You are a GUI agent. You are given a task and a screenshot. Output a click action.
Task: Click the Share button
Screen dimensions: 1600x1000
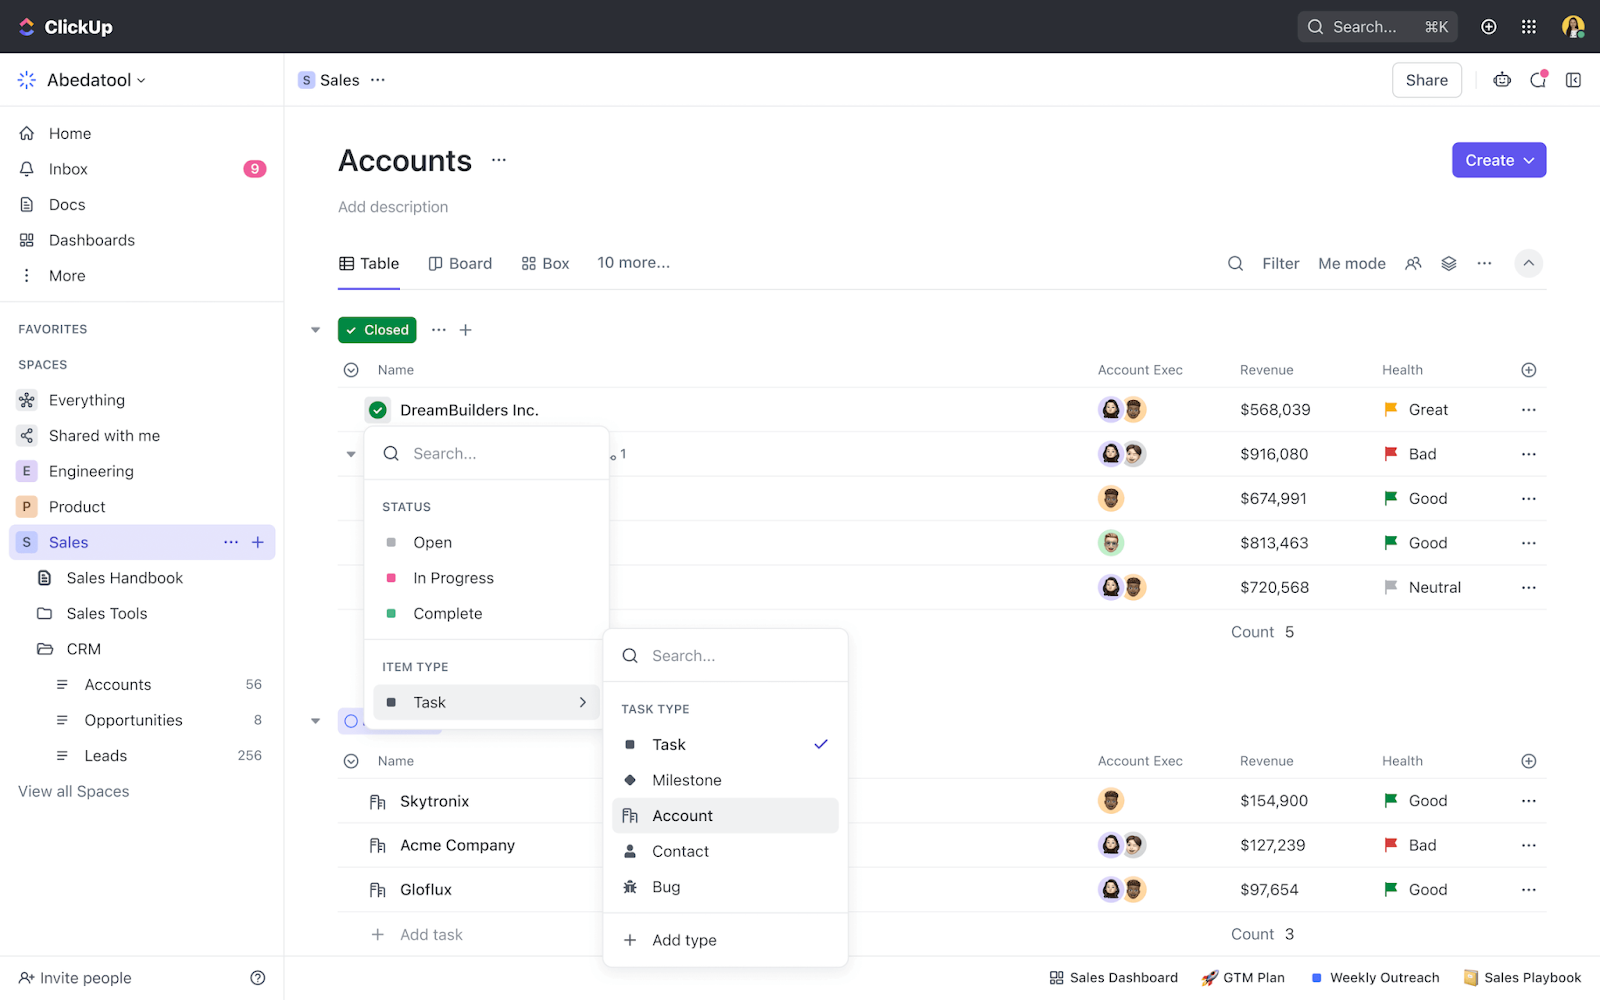[x=1427, y=80]
